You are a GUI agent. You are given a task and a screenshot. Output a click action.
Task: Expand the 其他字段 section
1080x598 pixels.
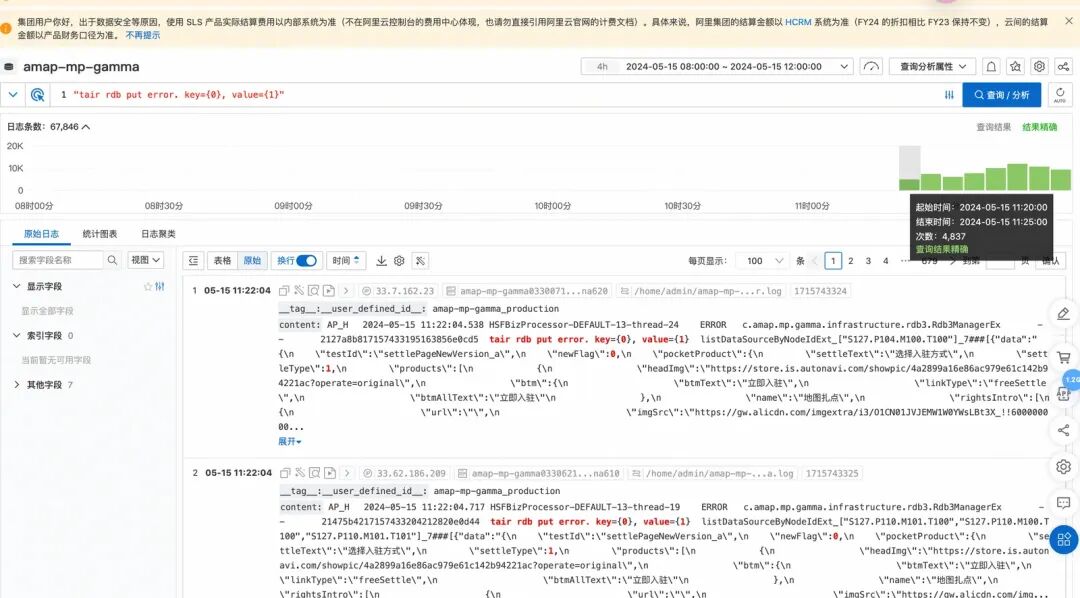(17, 384)
